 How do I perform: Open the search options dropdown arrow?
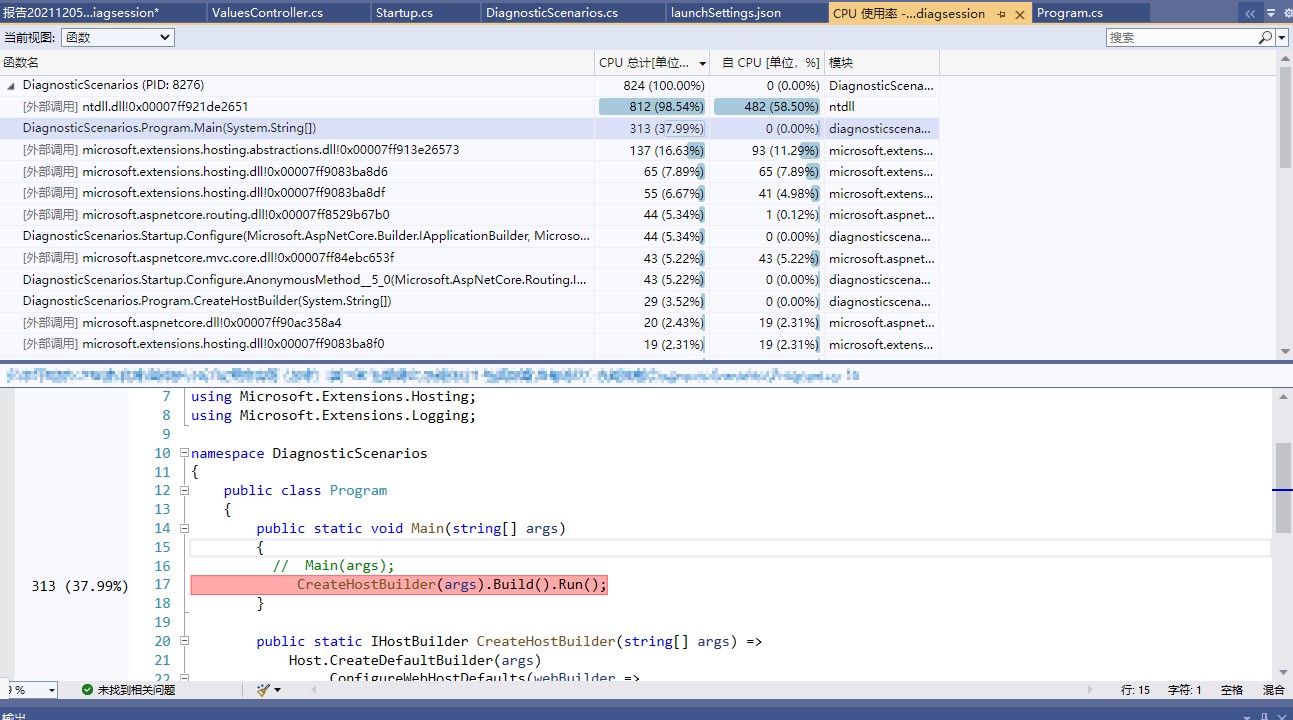[x=1280, y=37]
